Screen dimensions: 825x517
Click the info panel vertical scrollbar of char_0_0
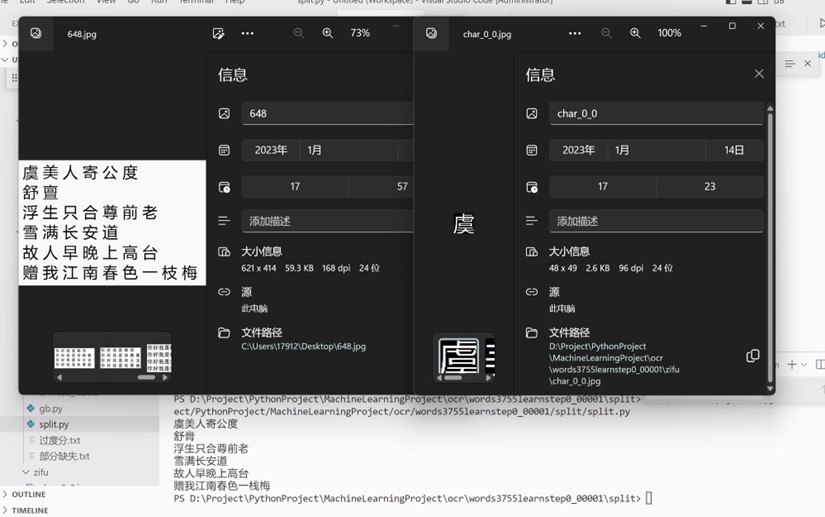pyautogui.click(x=770, y=247)
